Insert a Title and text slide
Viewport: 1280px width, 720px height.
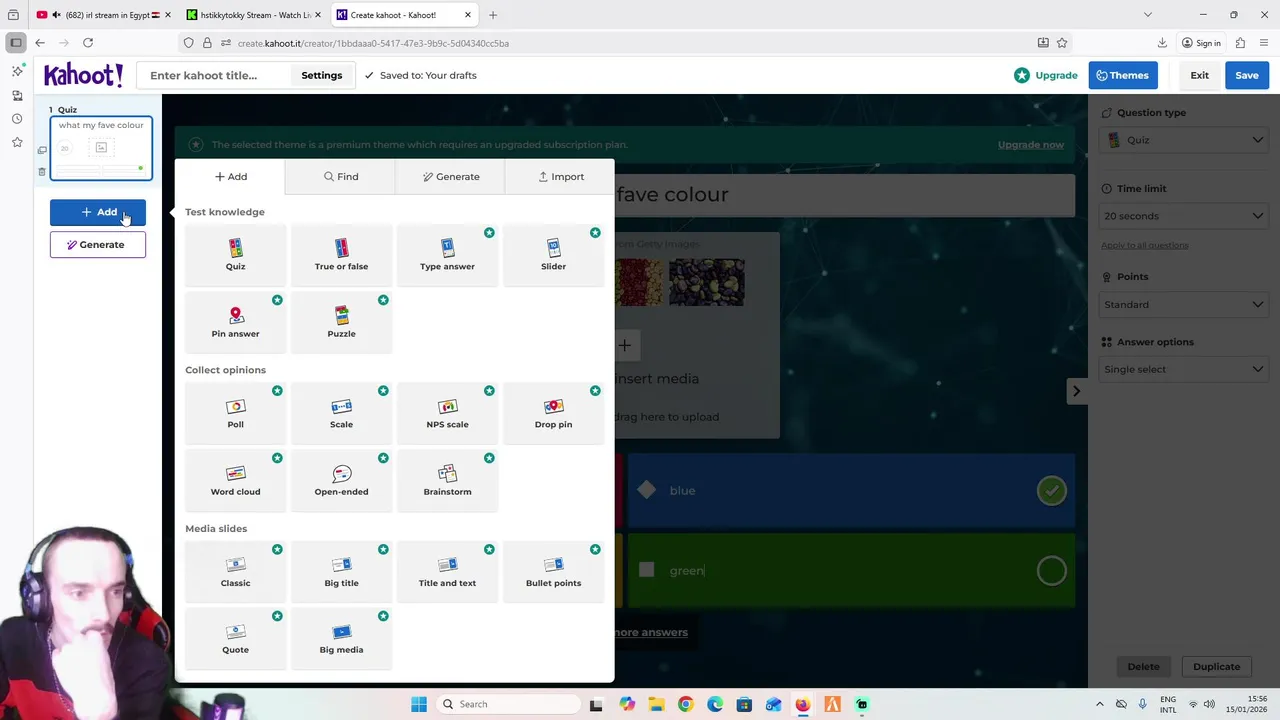pos(447,571)
